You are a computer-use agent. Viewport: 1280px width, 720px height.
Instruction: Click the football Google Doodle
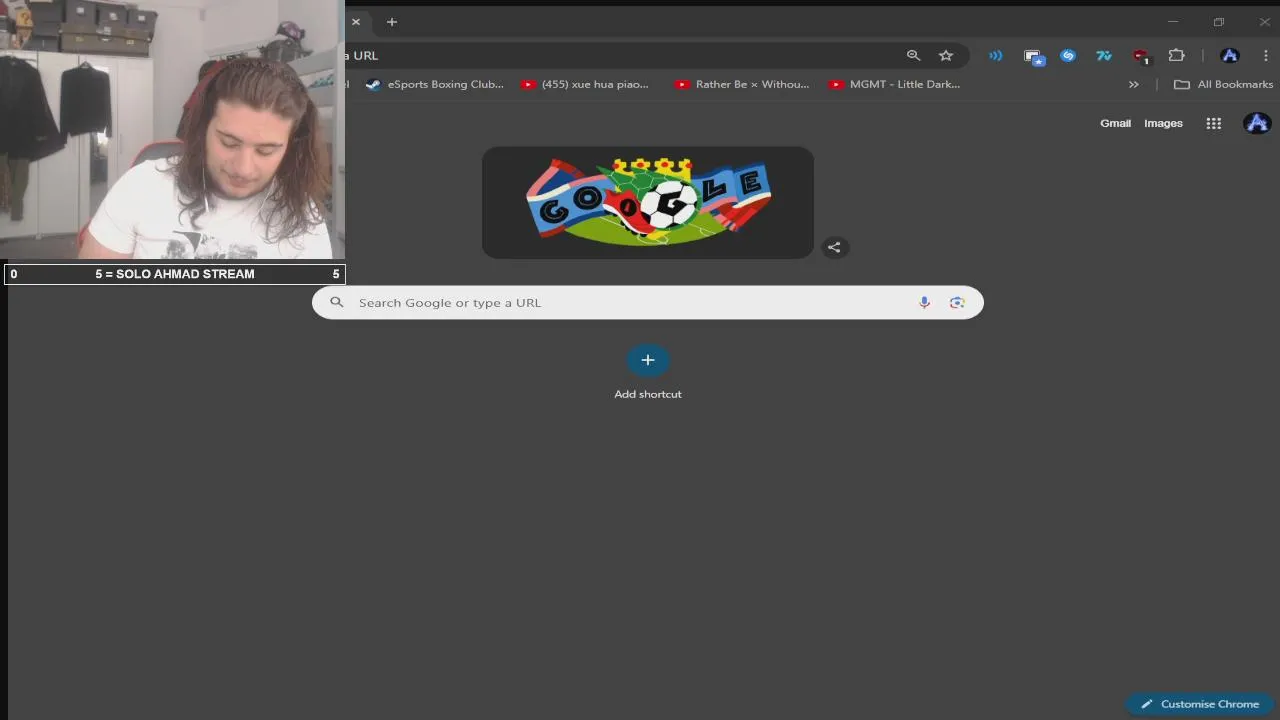pyautogui.click(x=648, y=202)
